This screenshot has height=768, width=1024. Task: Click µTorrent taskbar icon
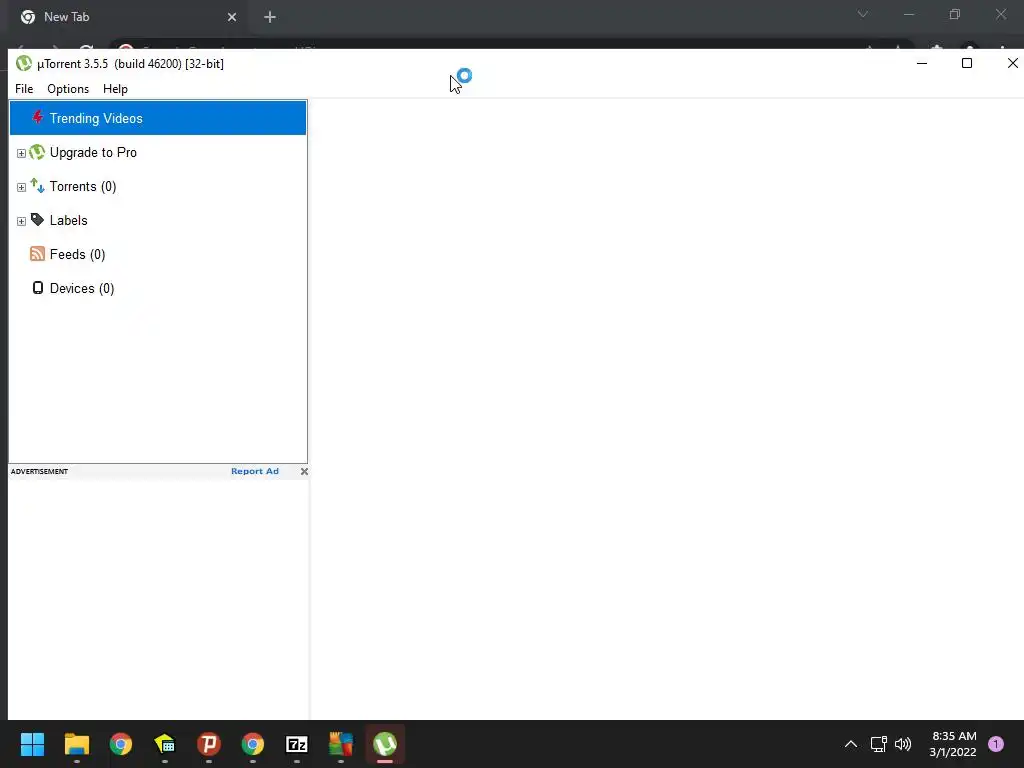pyautogui.click(x=385, y=744)
